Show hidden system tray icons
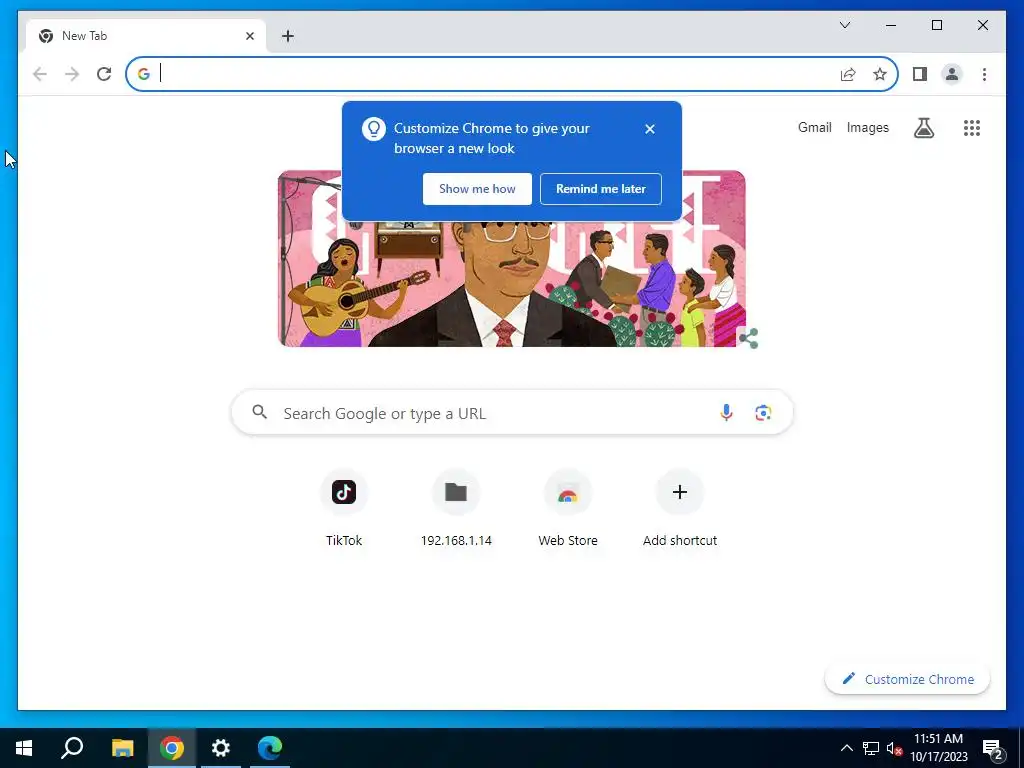 (x=846, y=748)
